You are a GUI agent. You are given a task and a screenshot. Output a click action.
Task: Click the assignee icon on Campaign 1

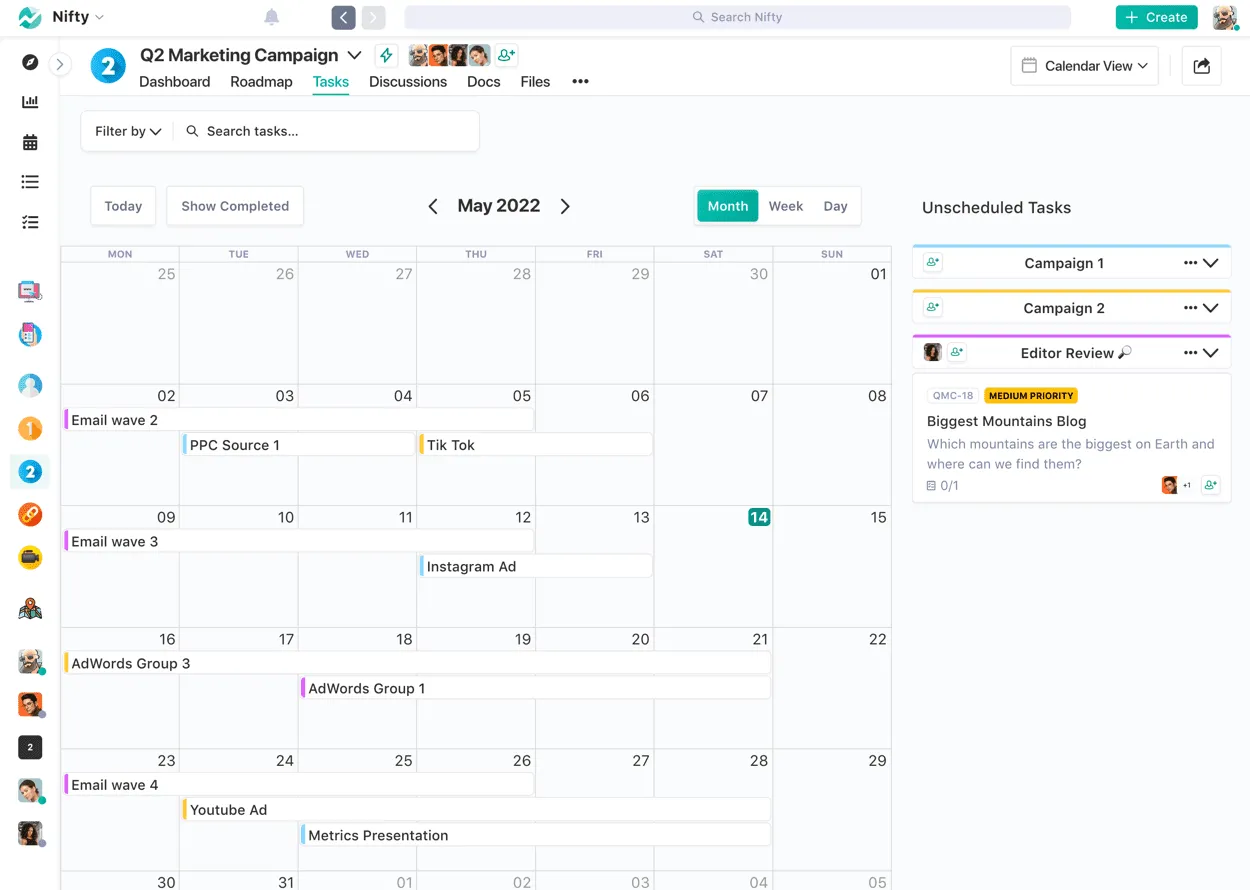932,261
